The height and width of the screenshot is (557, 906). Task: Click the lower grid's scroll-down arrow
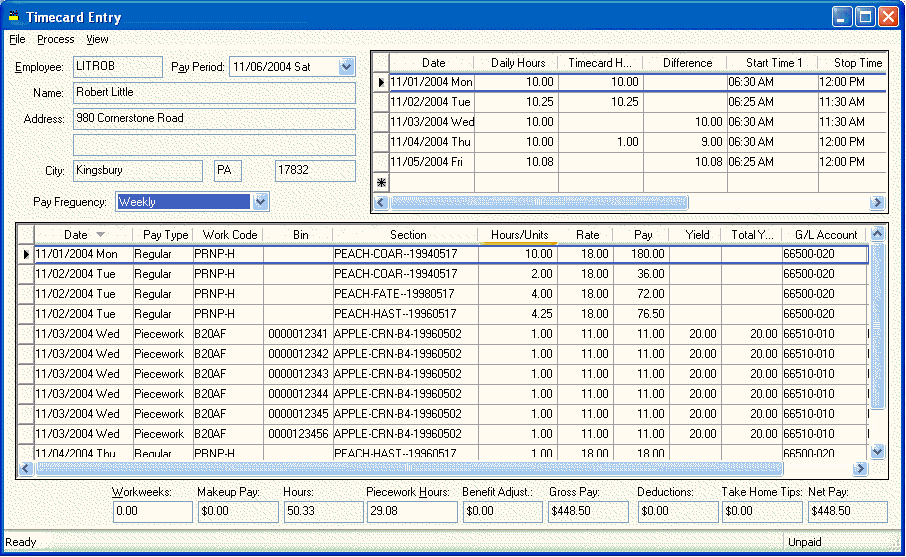tap(877, 452)
